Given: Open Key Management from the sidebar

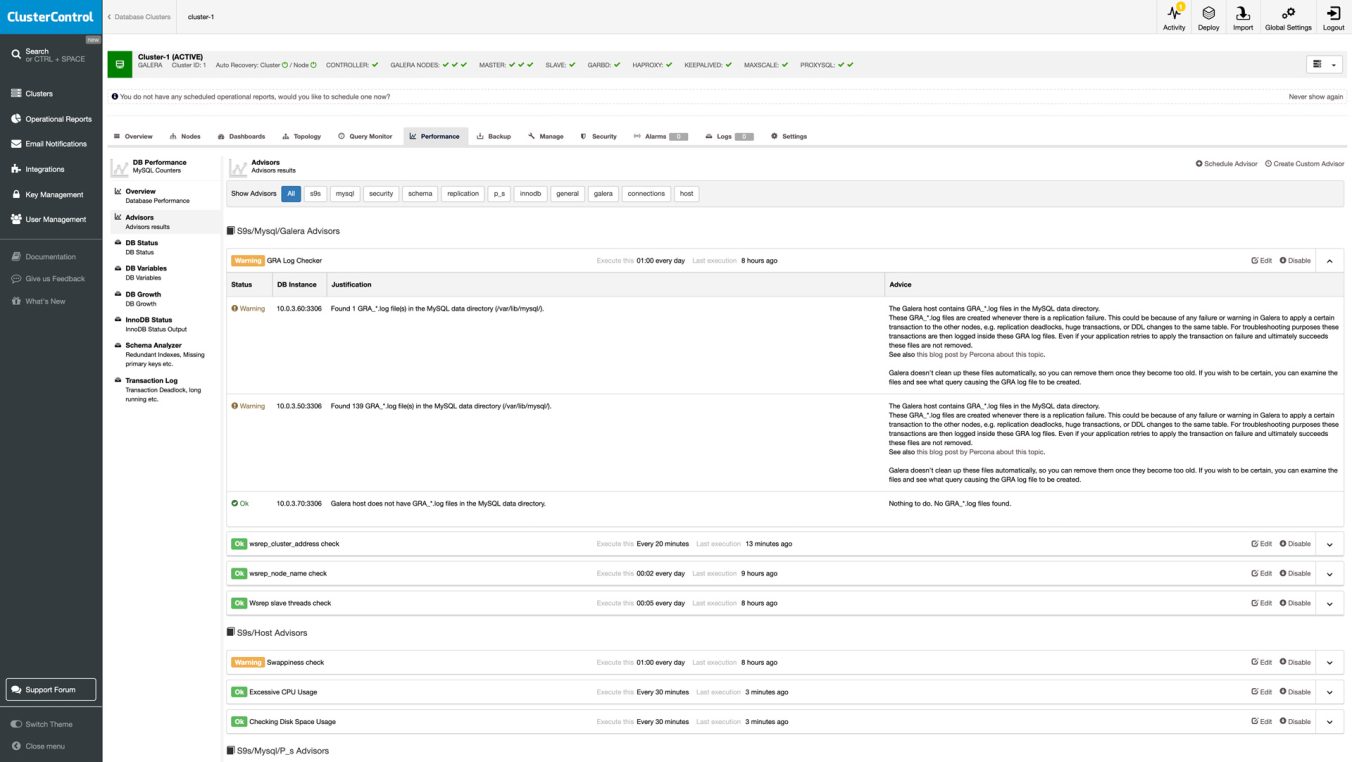Looking at the screenshot, I should [46, 194].
